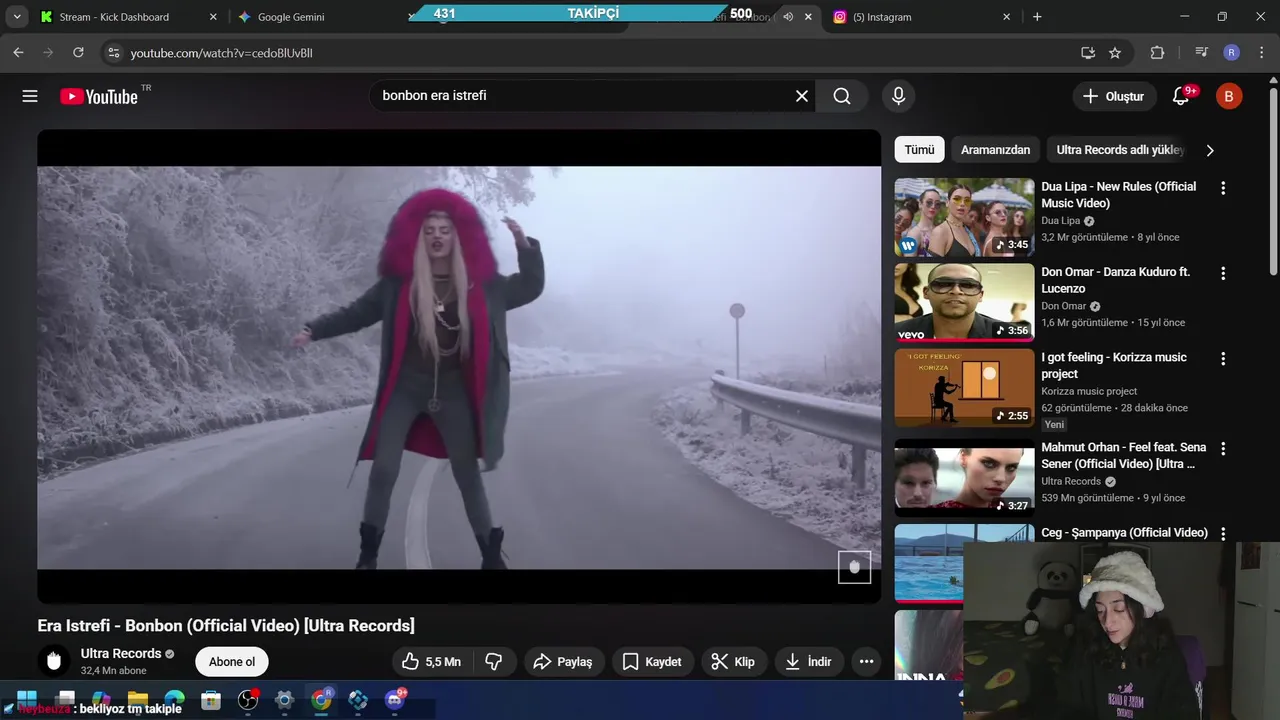The image size is (1280, 720).
Task: Open the Ultra Records channel name link
Action: [121, 653]
